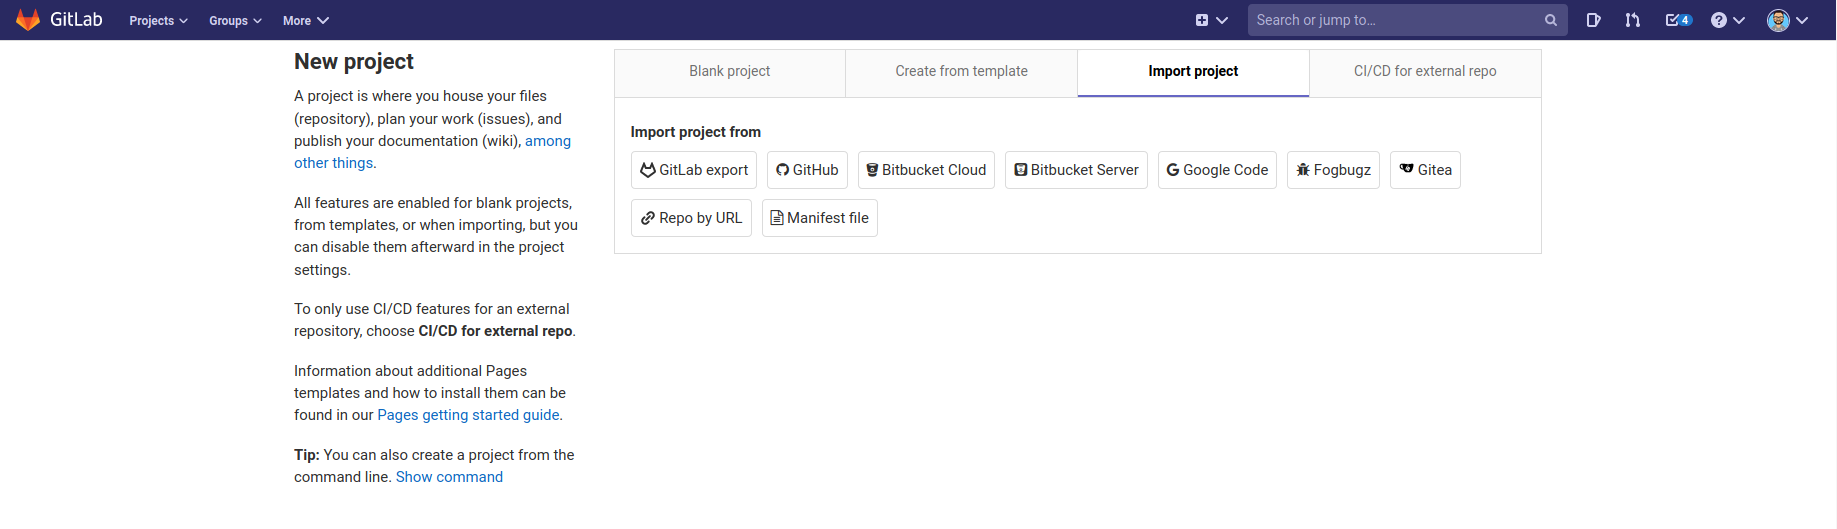
Task: Expand the More navigation menu
Action: (305, 20)
